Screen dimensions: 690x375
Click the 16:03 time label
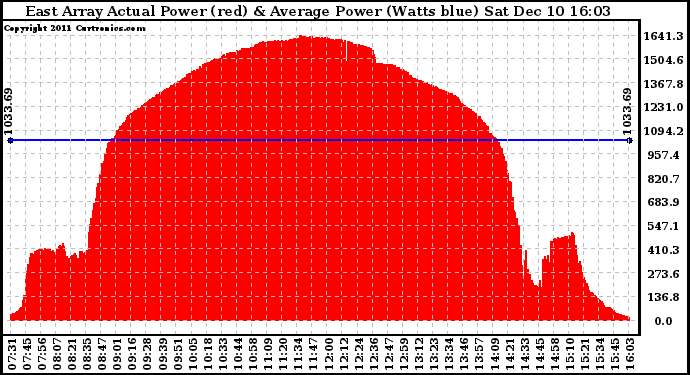tap(630, 354)
